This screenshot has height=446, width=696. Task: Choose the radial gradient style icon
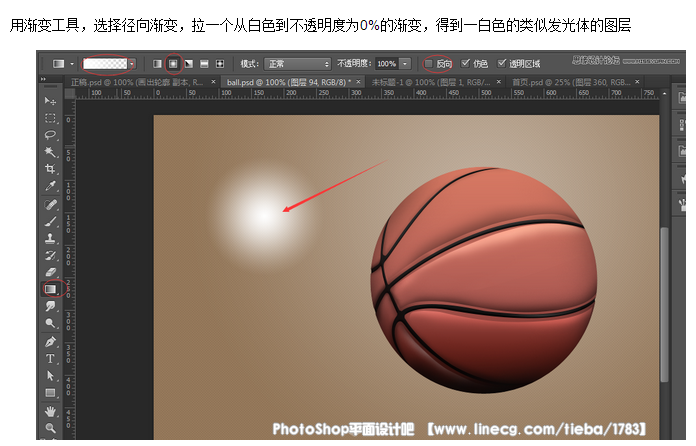(173, 64)
